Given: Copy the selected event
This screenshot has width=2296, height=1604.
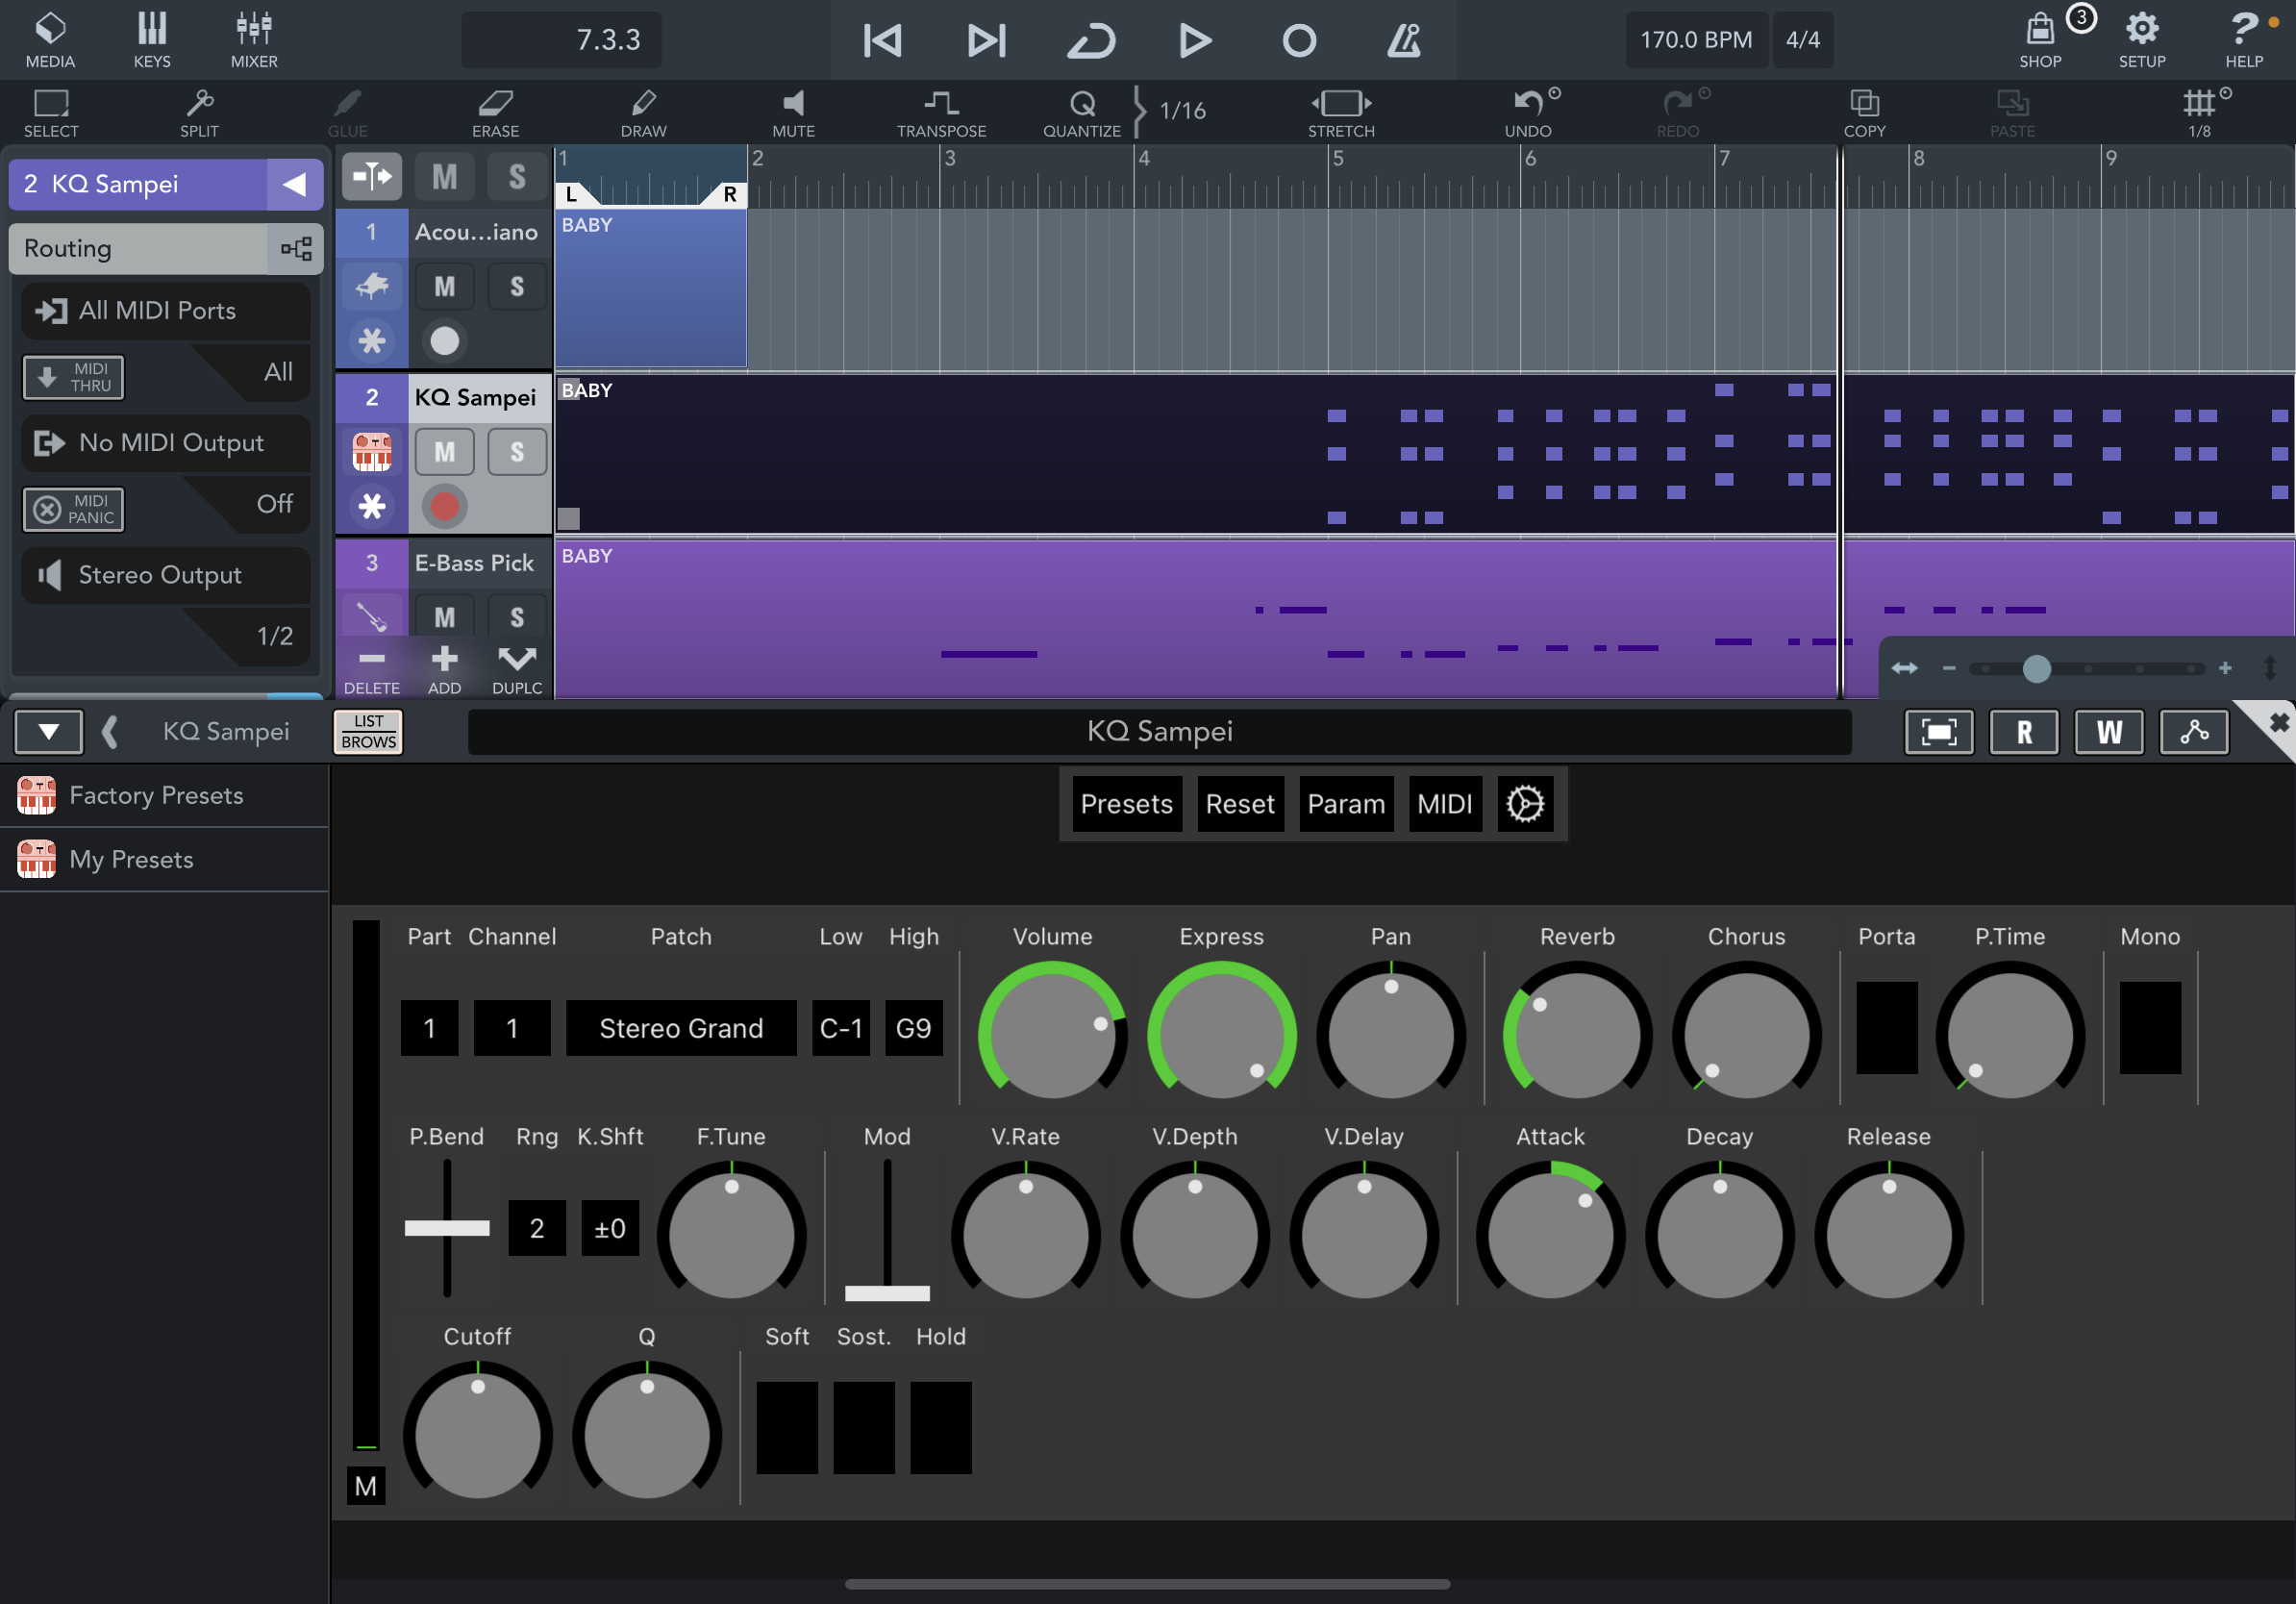Looking at the screenshot, I should (1864, 113).
